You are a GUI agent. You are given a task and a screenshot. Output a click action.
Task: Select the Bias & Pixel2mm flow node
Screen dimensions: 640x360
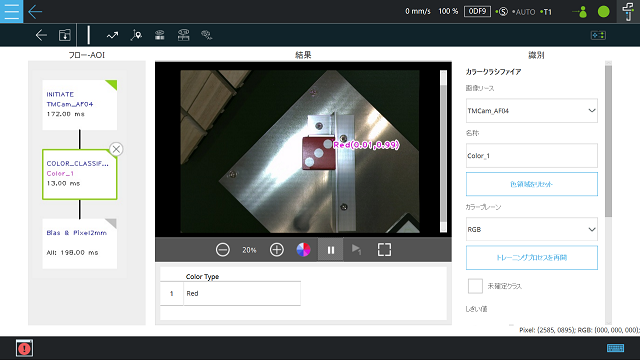point(80,243)
